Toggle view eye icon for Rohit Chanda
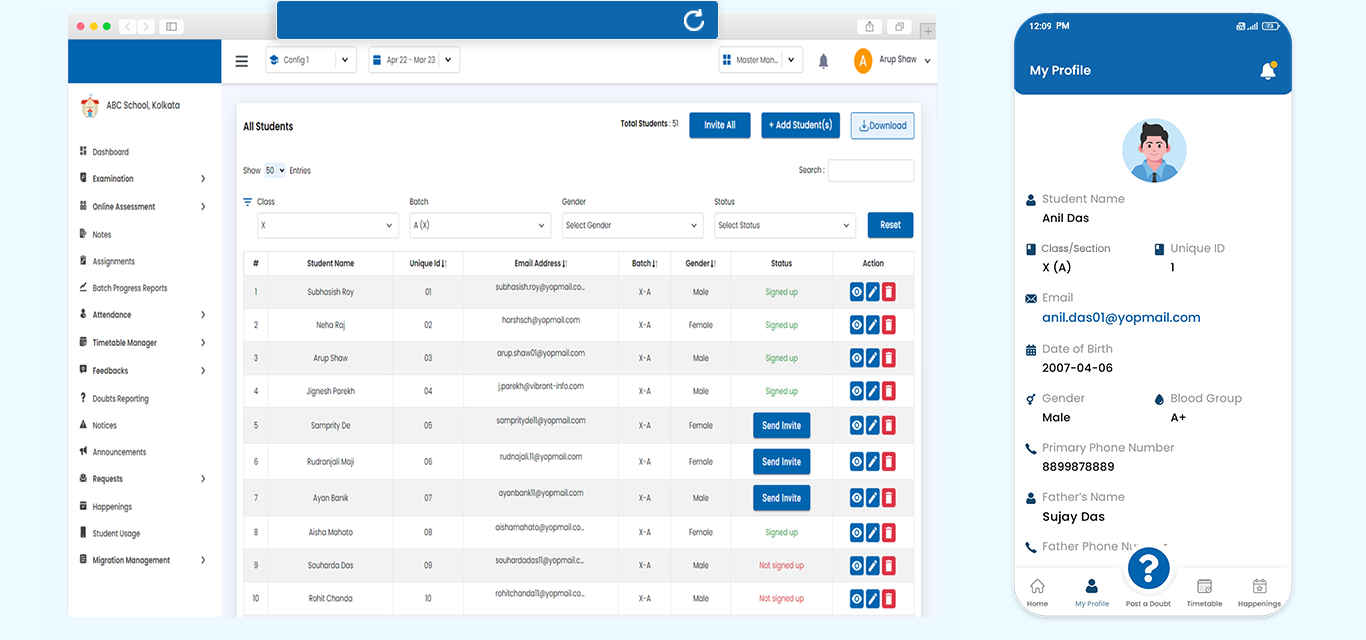This screenshot has height=640, width=1366. [856, 598]
